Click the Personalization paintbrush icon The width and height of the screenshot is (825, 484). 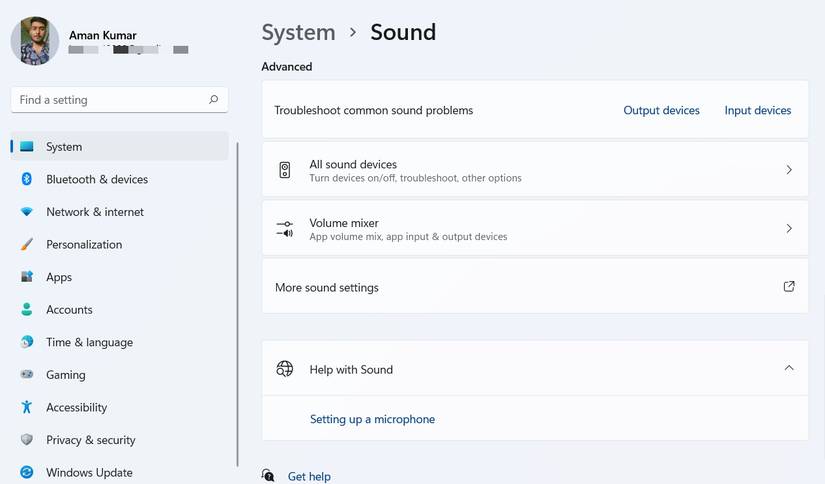[x=27, y=244]
